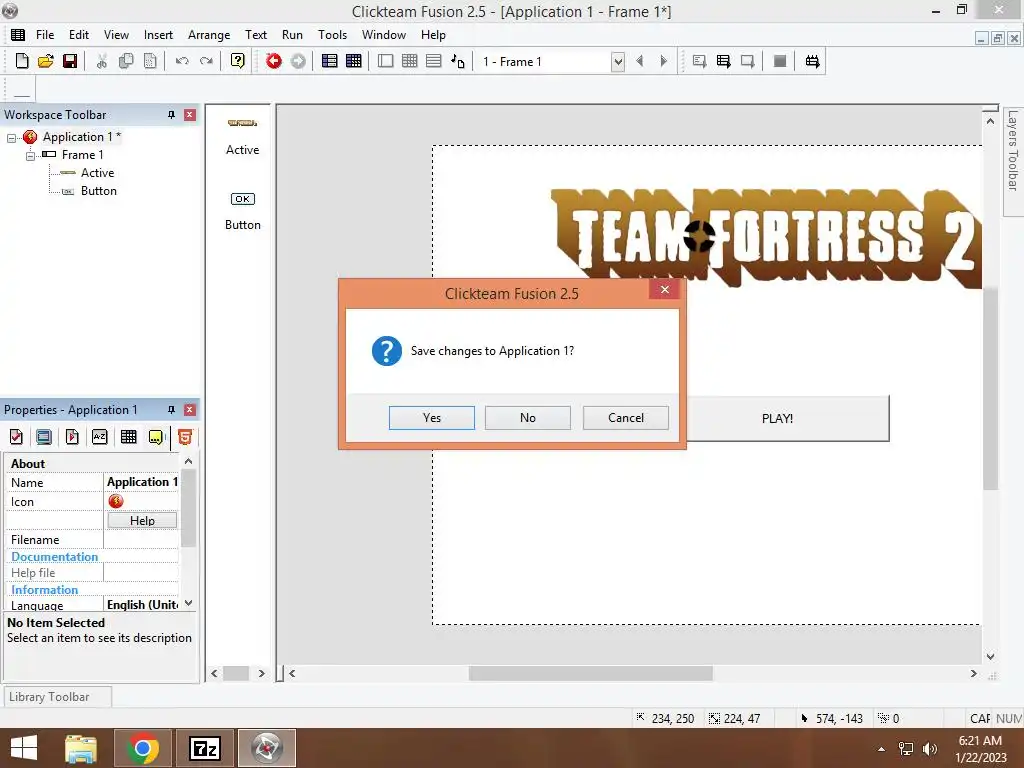This screenshot has width=1024, height=768.
Task: Open the Runtime options properties tab icon
Action: pyautogui.click(x=72, y=437)
